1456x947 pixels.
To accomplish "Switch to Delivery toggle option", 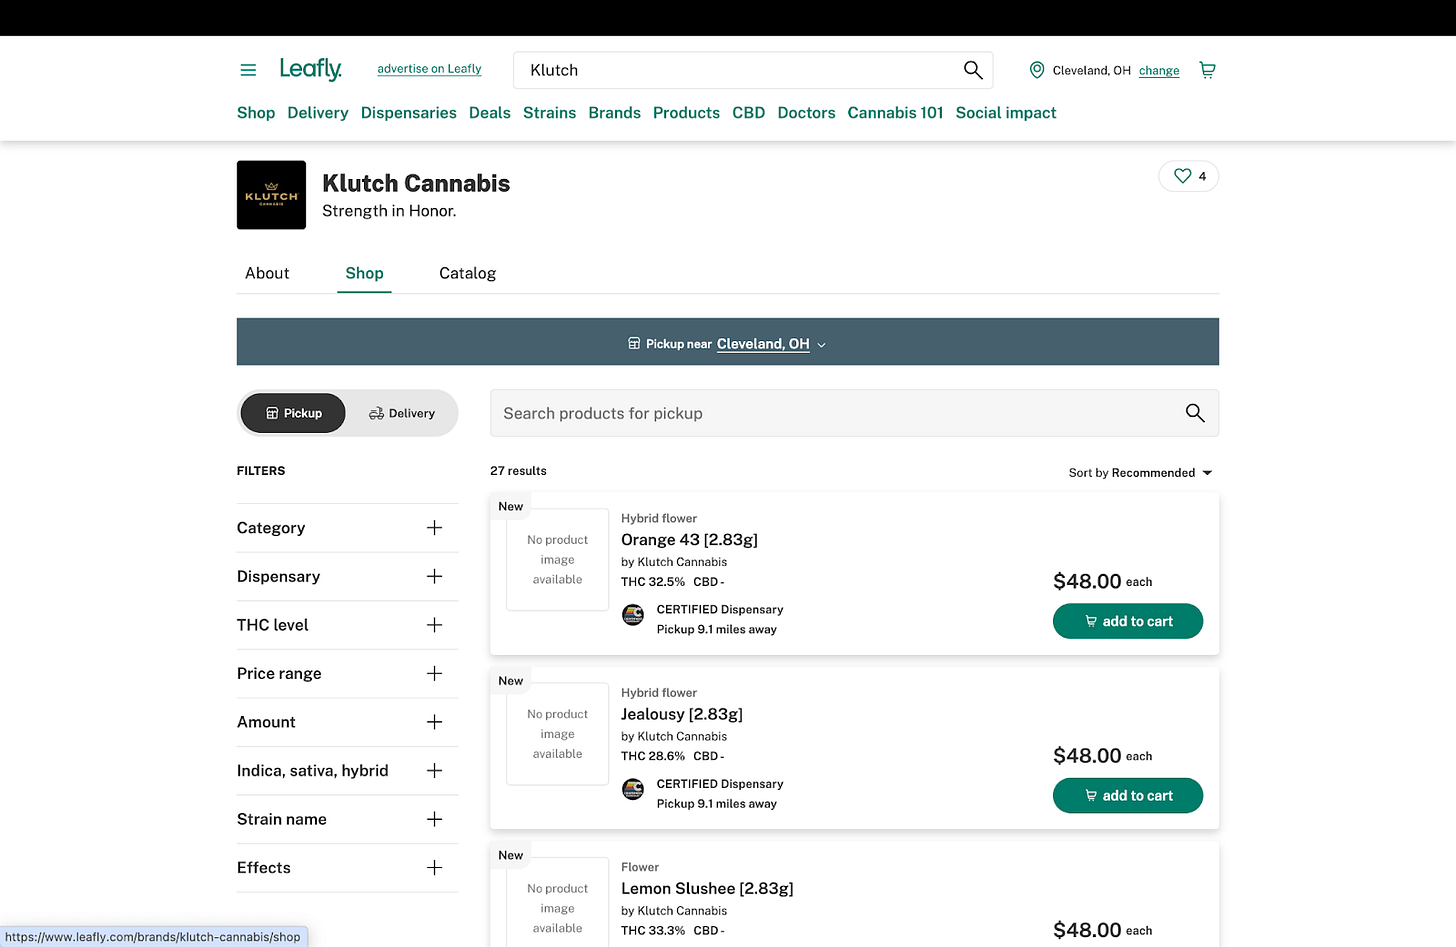I will pos(402,413).
